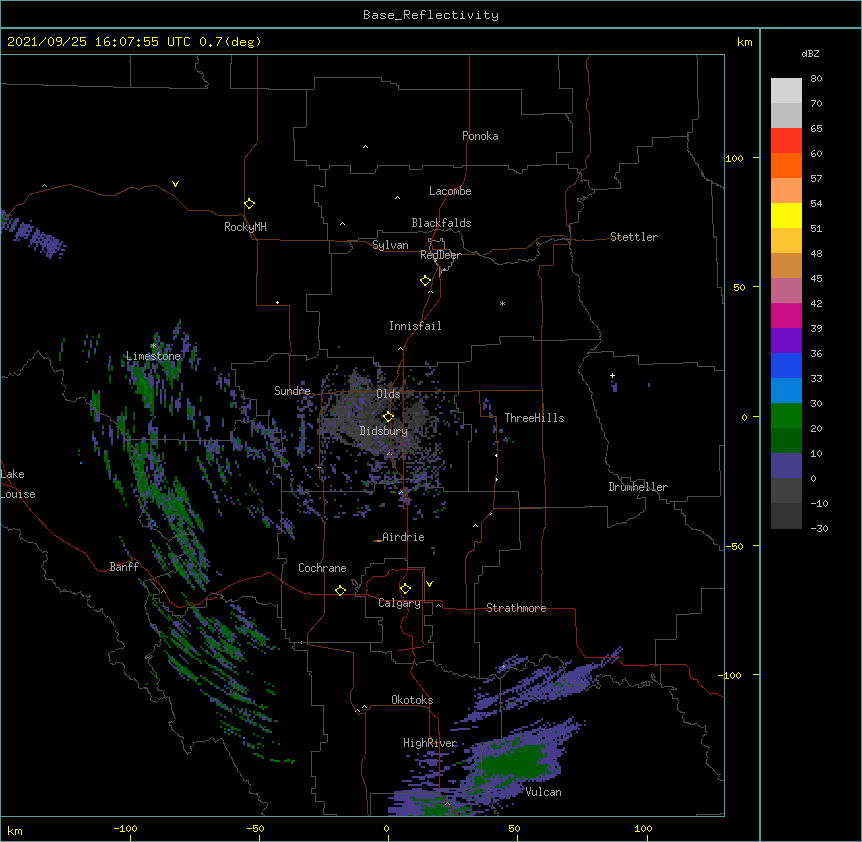862x842 pixels.
Task: Click the royal blue 36-33 dBZ swatch
Action: click(786, 365)
